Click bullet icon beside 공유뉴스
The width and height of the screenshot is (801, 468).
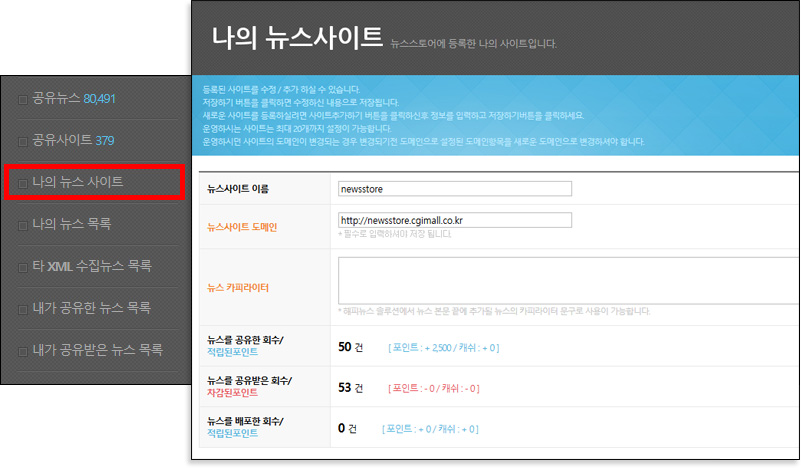point(22,100)
